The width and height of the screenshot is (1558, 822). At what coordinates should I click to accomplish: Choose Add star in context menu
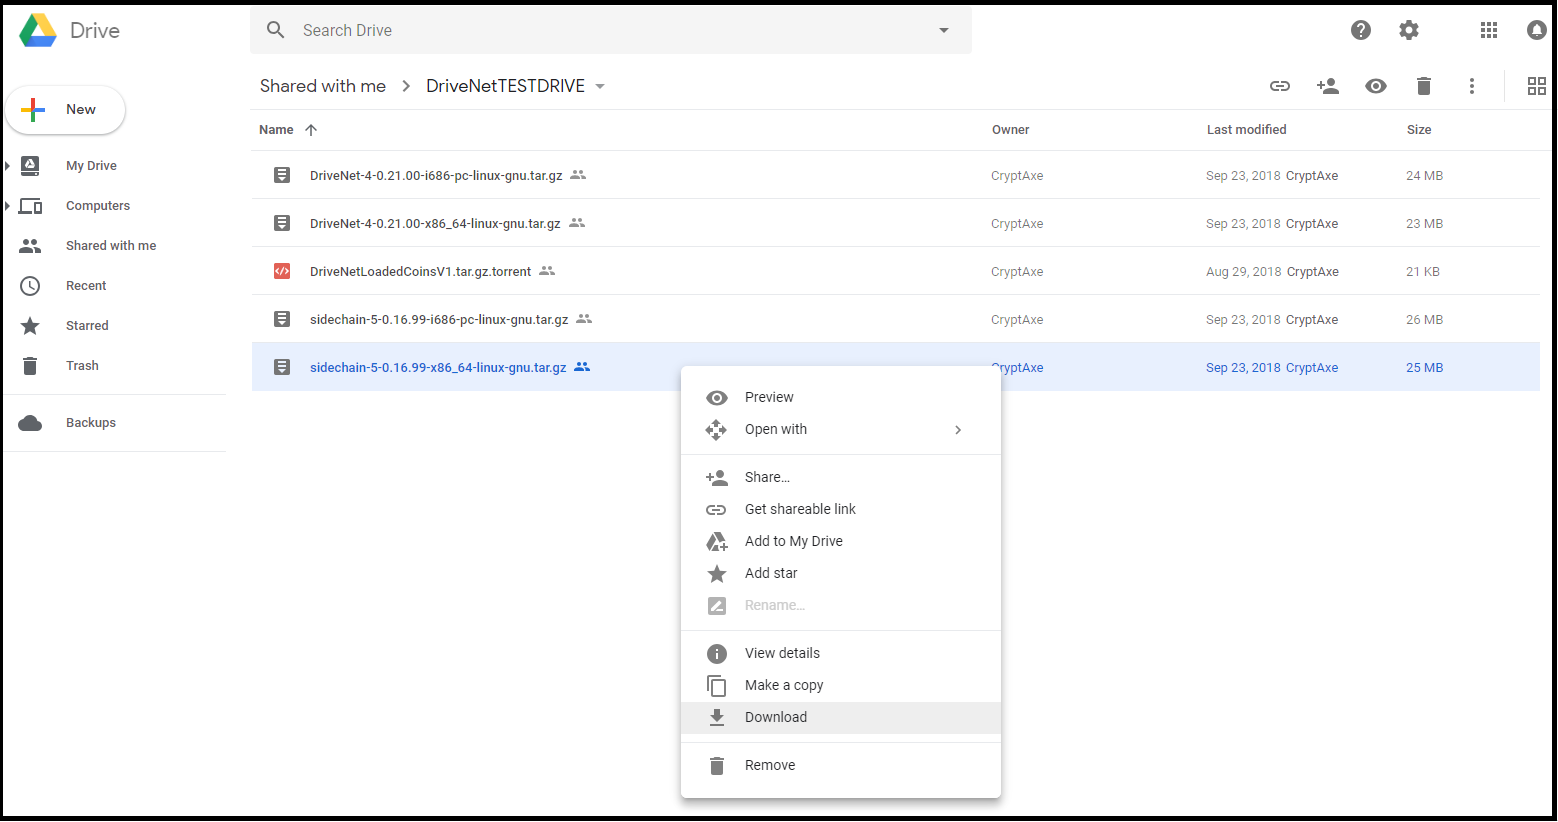(x=841, y=573)
